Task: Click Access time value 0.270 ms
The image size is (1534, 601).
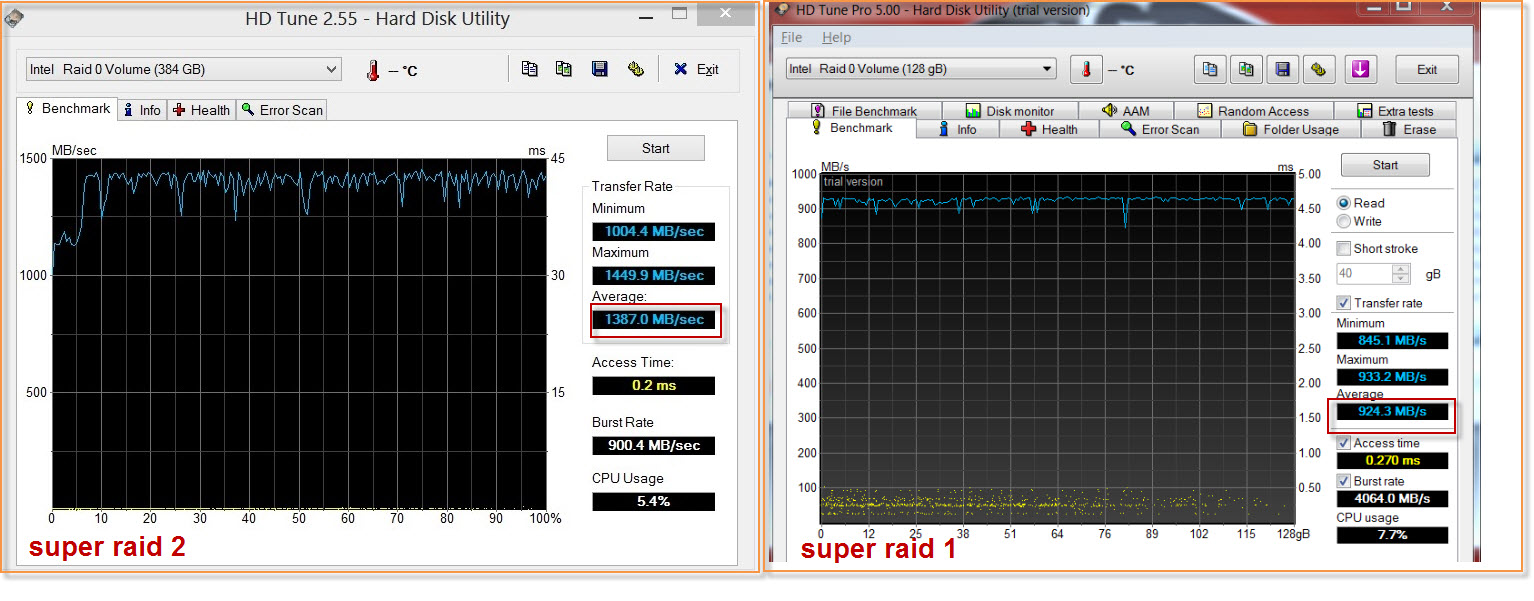Action: tap(1391, 461)
